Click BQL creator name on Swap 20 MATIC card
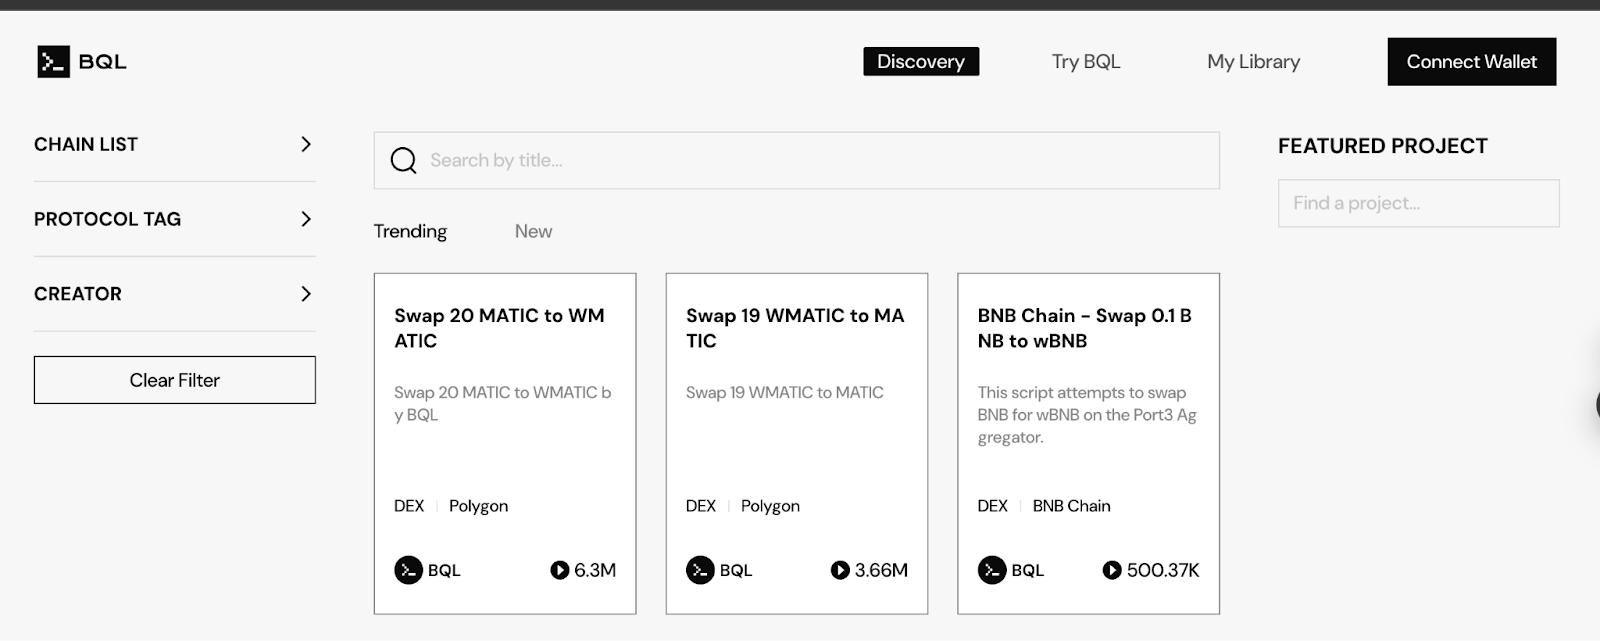Screen dimensions: 1600x641 pyautogui.click(x=444, y=570)
